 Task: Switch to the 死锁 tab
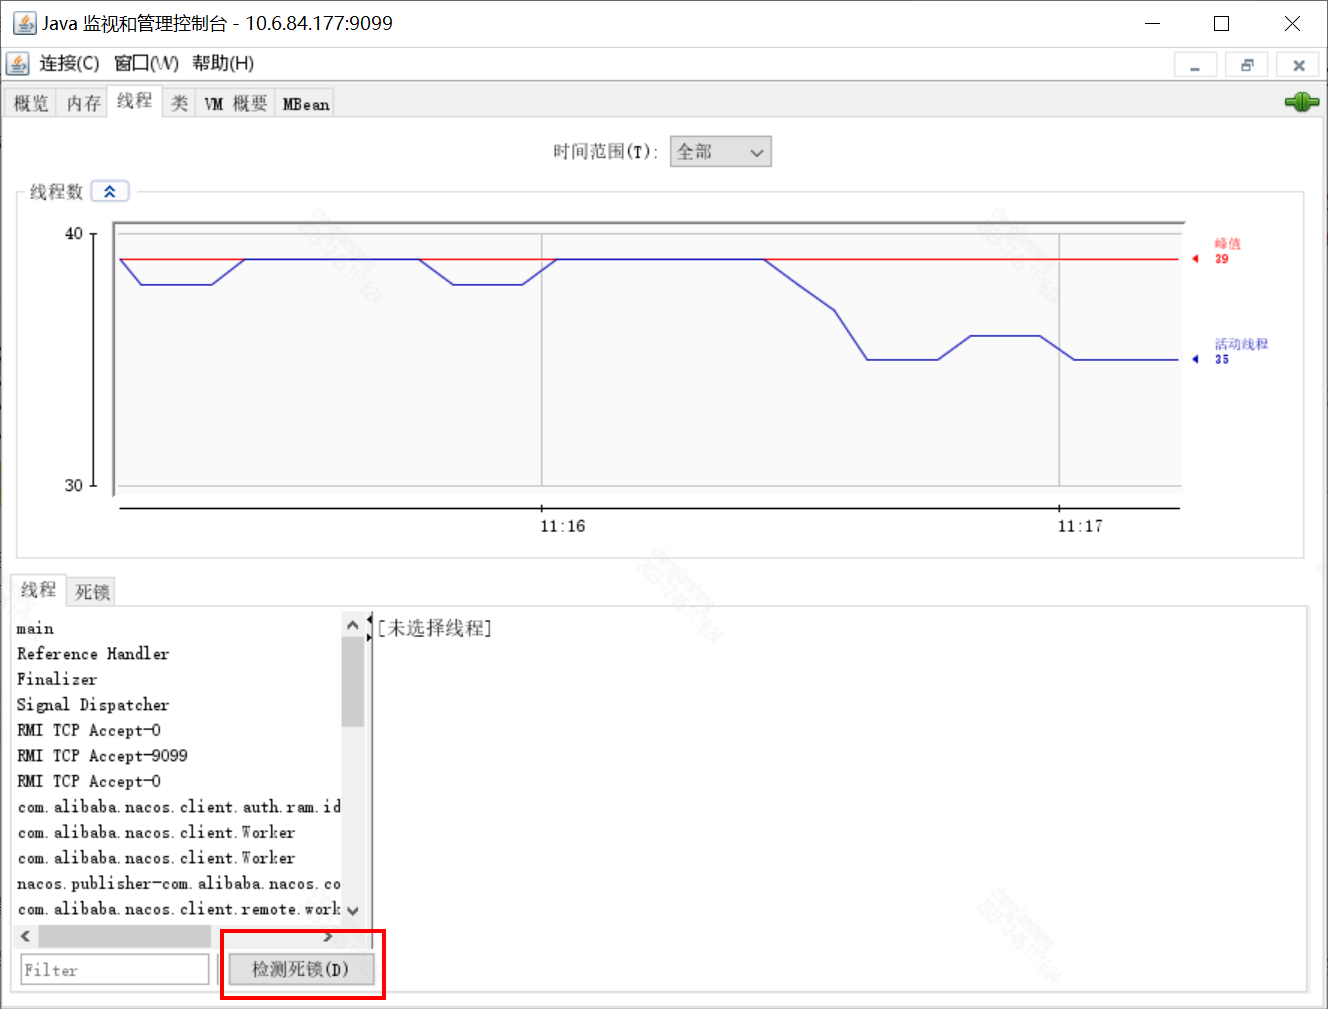pyautogui.click(x=92, y=592)
